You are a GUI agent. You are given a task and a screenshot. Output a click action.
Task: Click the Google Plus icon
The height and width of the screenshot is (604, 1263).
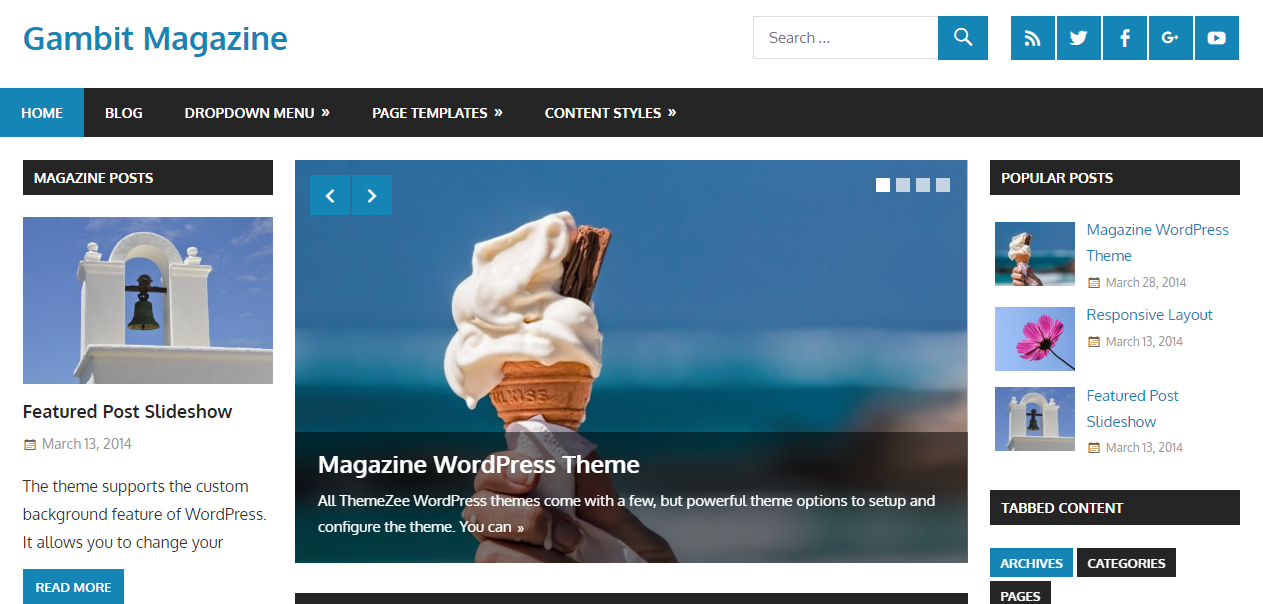pyautogui.click(x=1171, y=38)
